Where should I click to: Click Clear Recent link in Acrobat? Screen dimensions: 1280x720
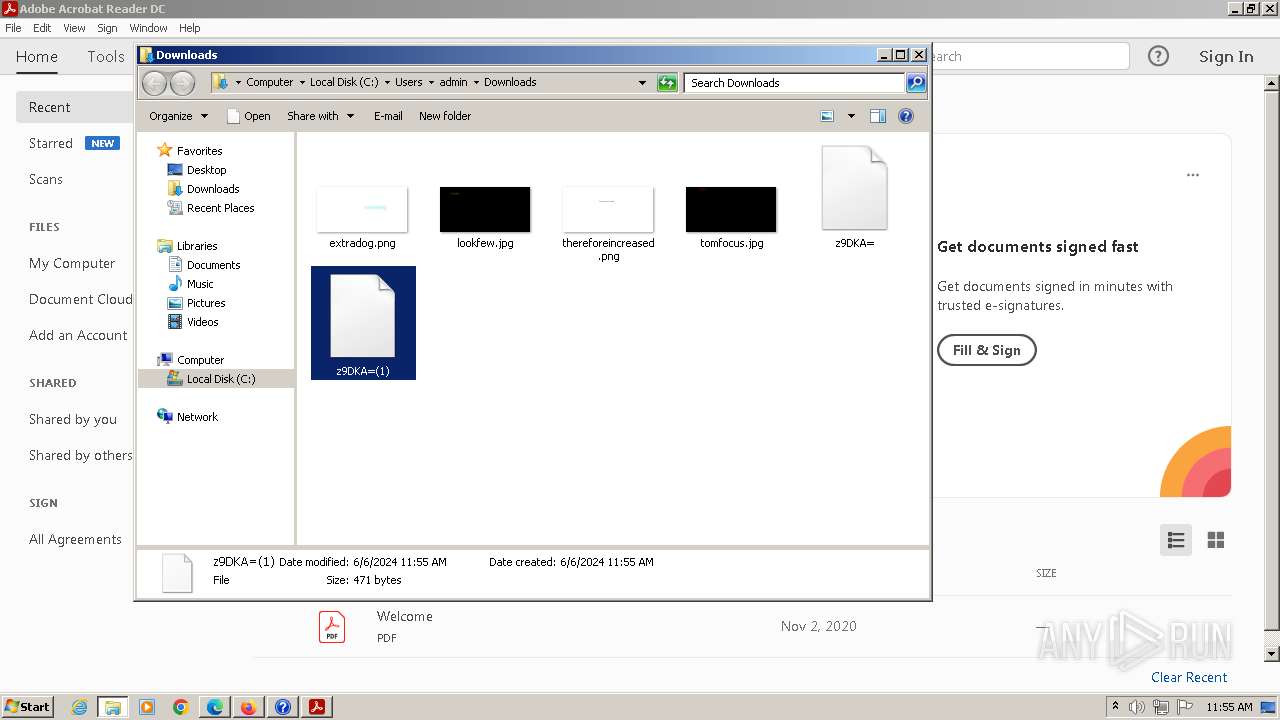(1189, 677)
